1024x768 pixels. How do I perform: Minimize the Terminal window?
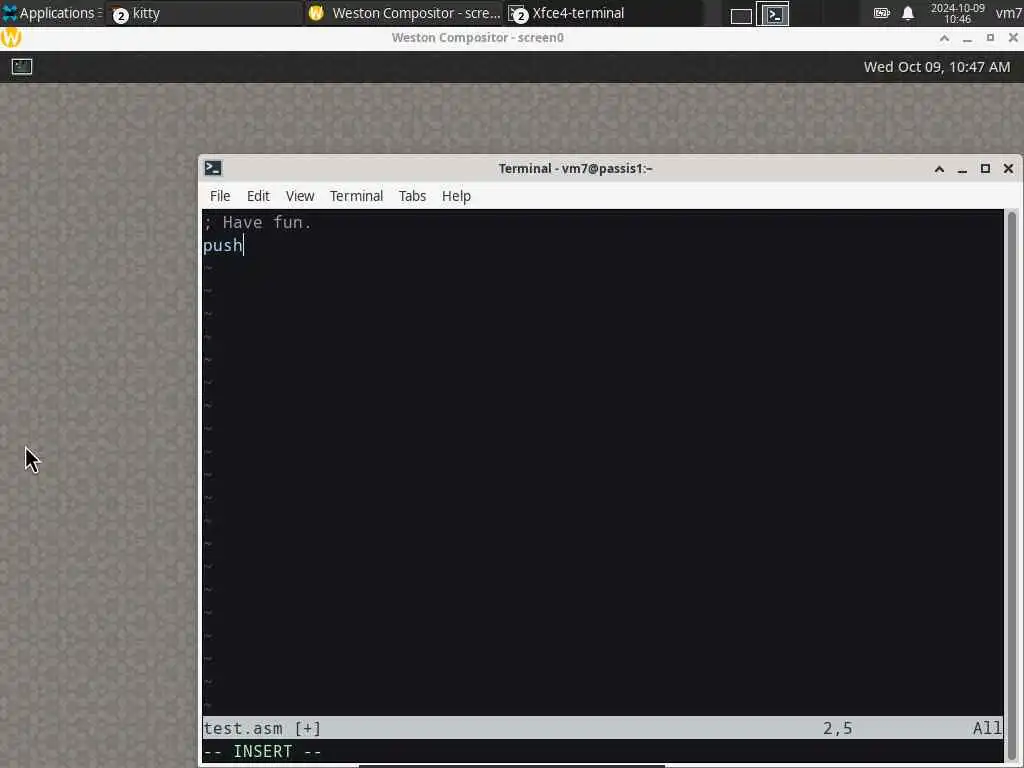[962, 170]
